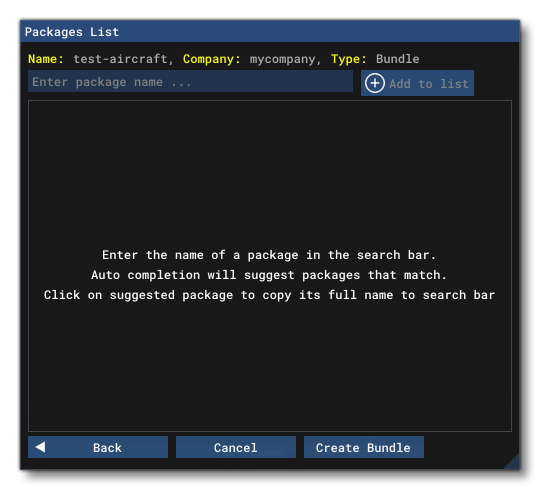Click the yellow Company label
This screenshot has height=490, width=540.
[211, 59]
